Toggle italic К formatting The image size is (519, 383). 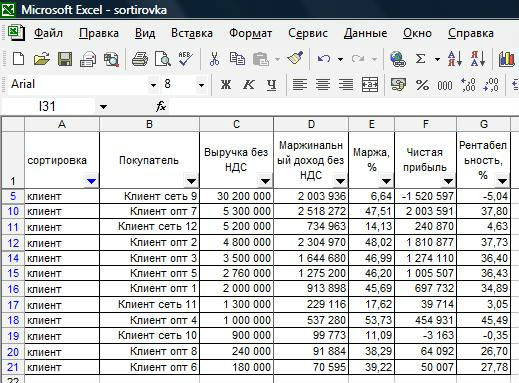point(248,85)
